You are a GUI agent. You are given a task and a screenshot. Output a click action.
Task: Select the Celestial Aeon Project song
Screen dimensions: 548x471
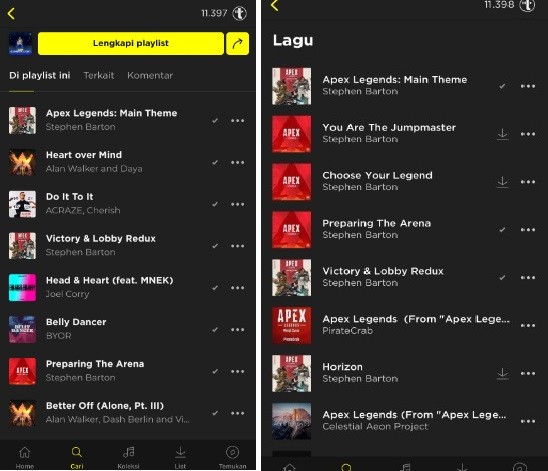click(x=404, y=421)
